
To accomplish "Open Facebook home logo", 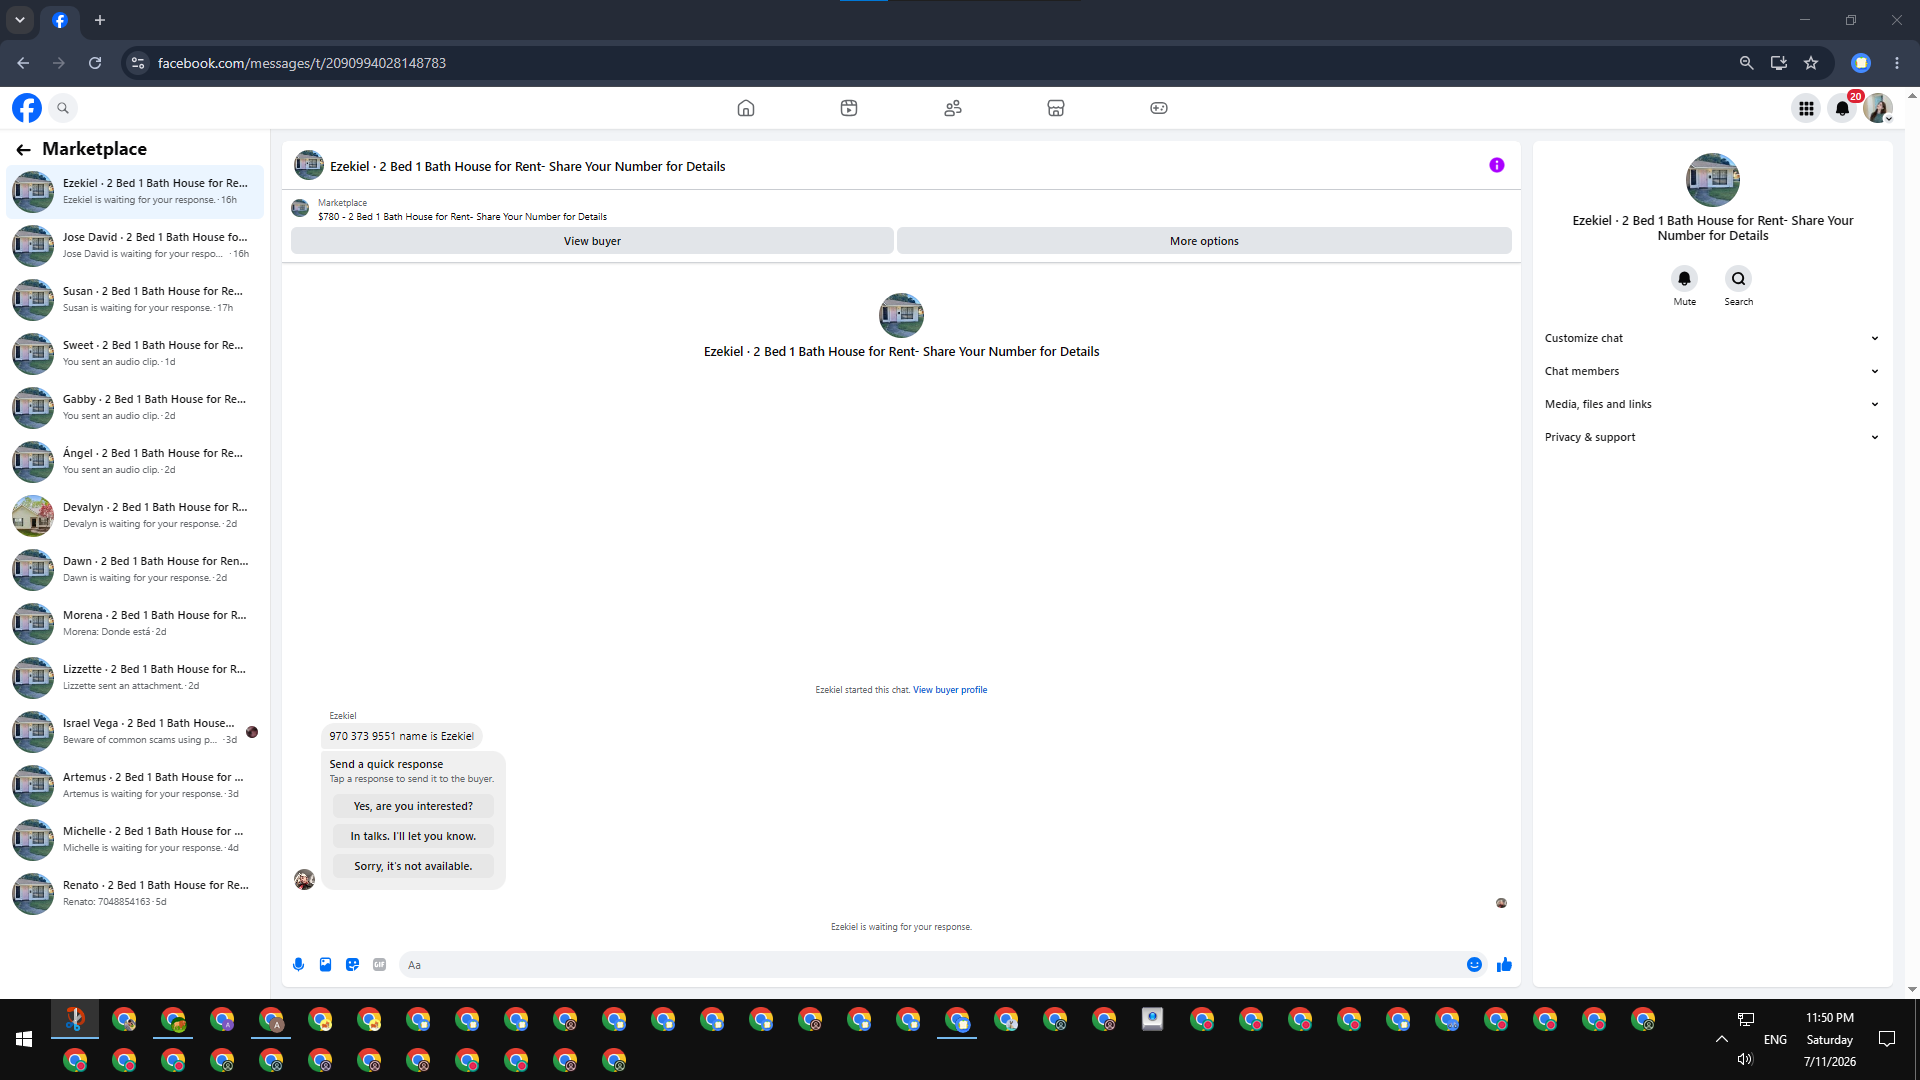I will click(x=27, y=108).
